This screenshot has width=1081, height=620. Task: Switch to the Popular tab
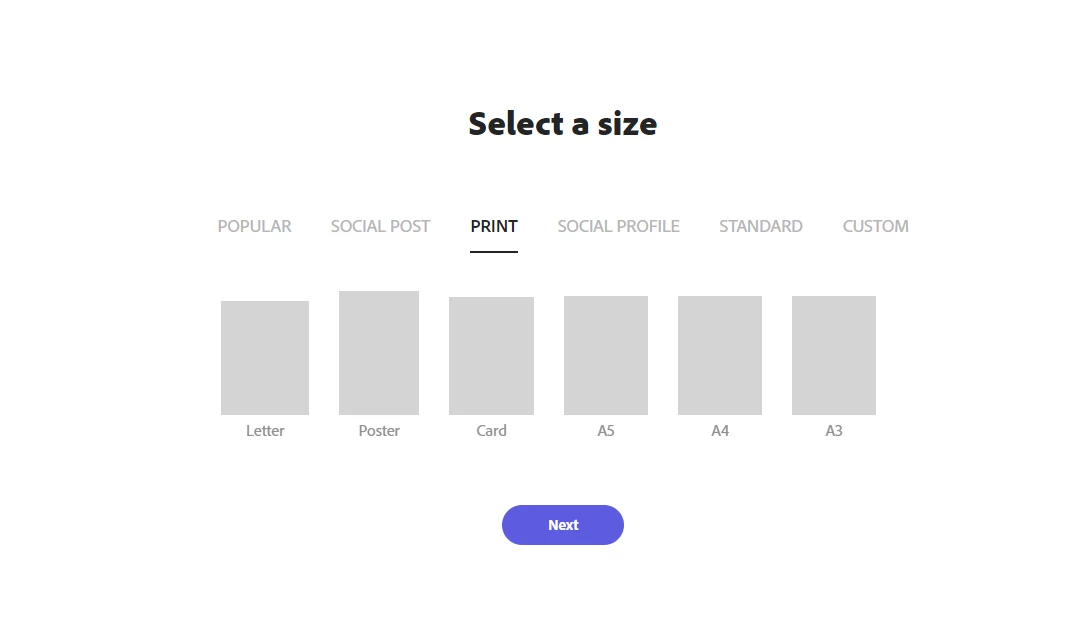(254, 226)
